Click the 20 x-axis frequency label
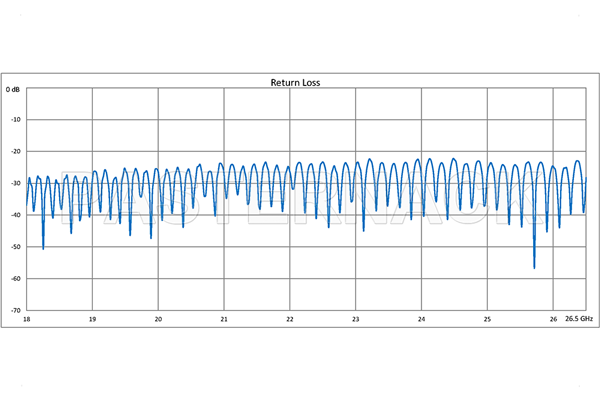Viewport: 600px width, 400px height. pos(158,320)
